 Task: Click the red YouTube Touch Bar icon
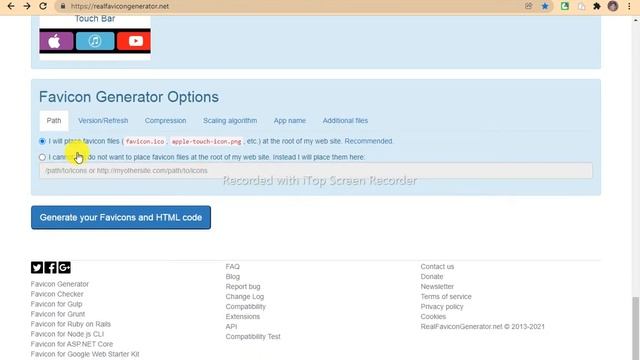click(134, 41)
